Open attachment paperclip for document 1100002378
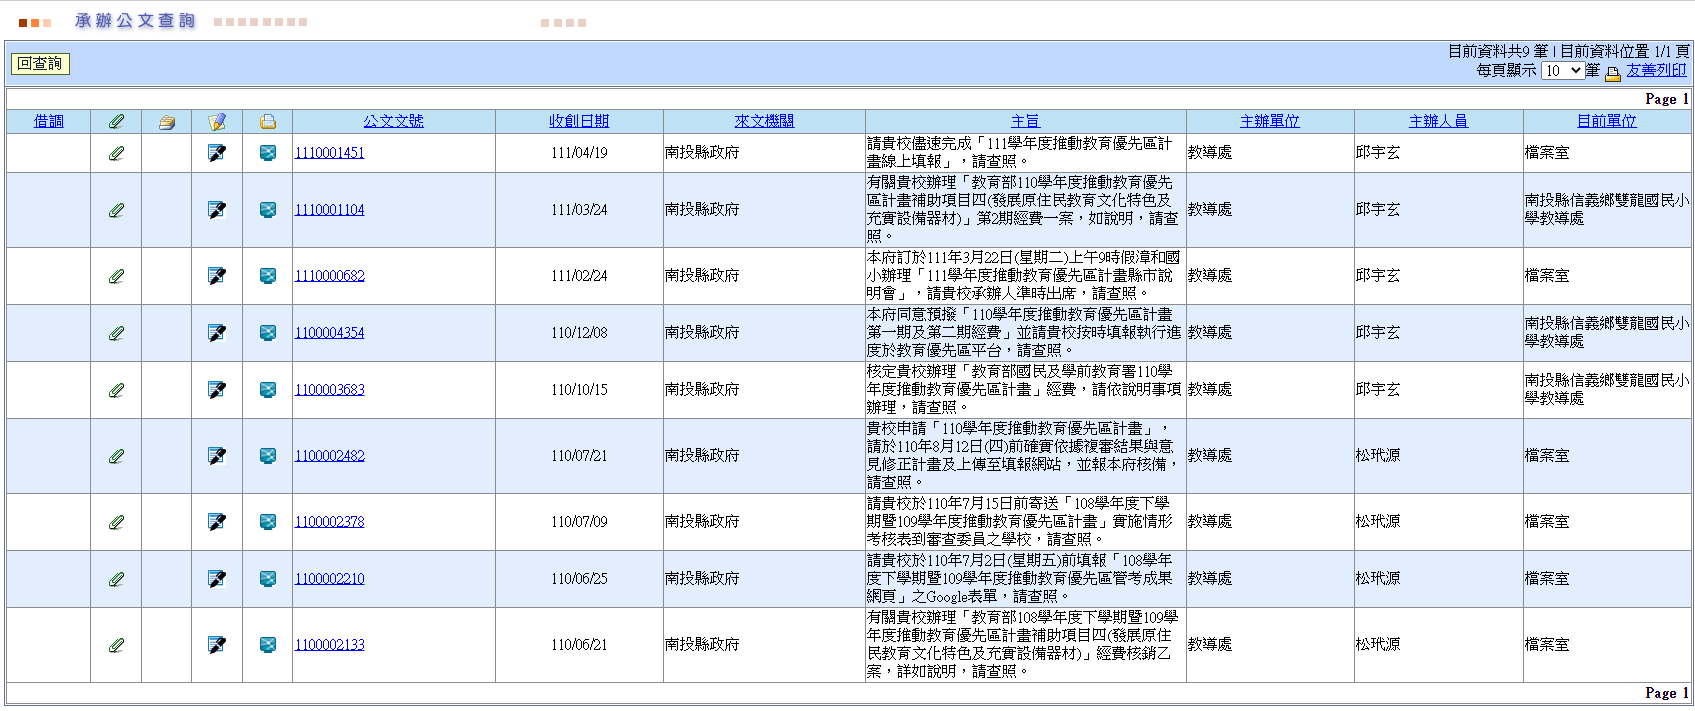Image resolution: width=1695 pixels, height=711 pixels. tap(116, 522)
